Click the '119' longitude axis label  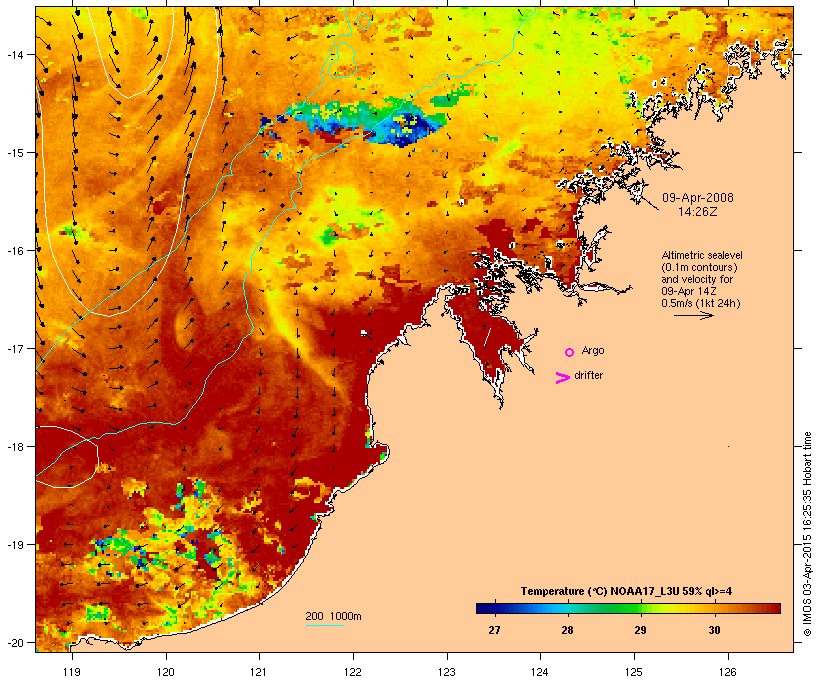tap(72, 672)
